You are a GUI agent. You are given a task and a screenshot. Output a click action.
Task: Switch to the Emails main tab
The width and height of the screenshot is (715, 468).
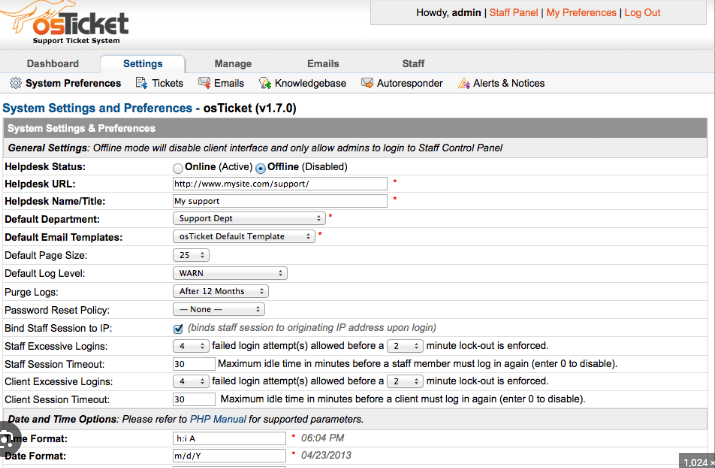pos(323,63)
